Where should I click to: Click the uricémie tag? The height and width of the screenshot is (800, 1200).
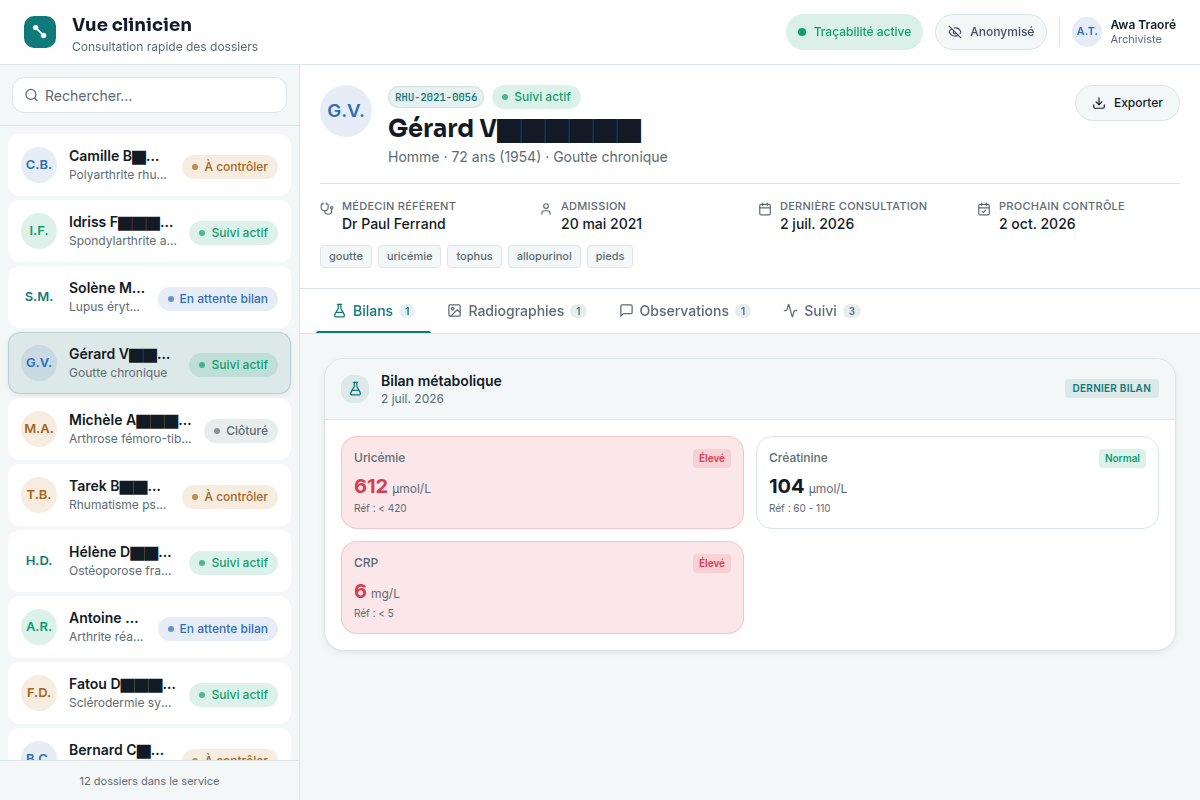tap(409, 256)
